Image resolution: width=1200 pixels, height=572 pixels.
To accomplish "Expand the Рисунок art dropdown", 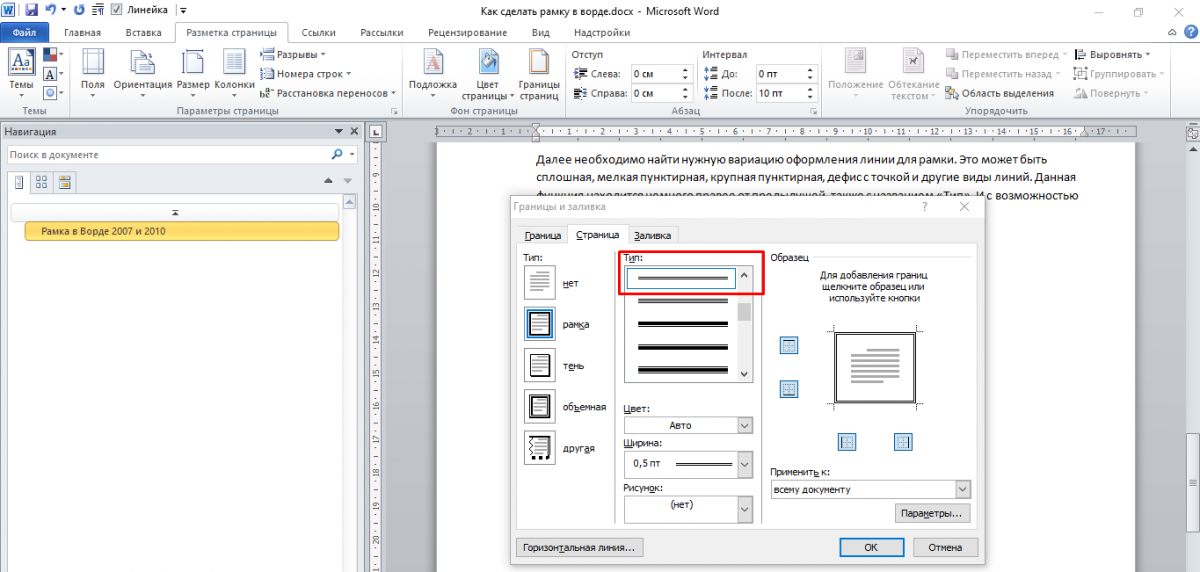I will tap(744, 509).
